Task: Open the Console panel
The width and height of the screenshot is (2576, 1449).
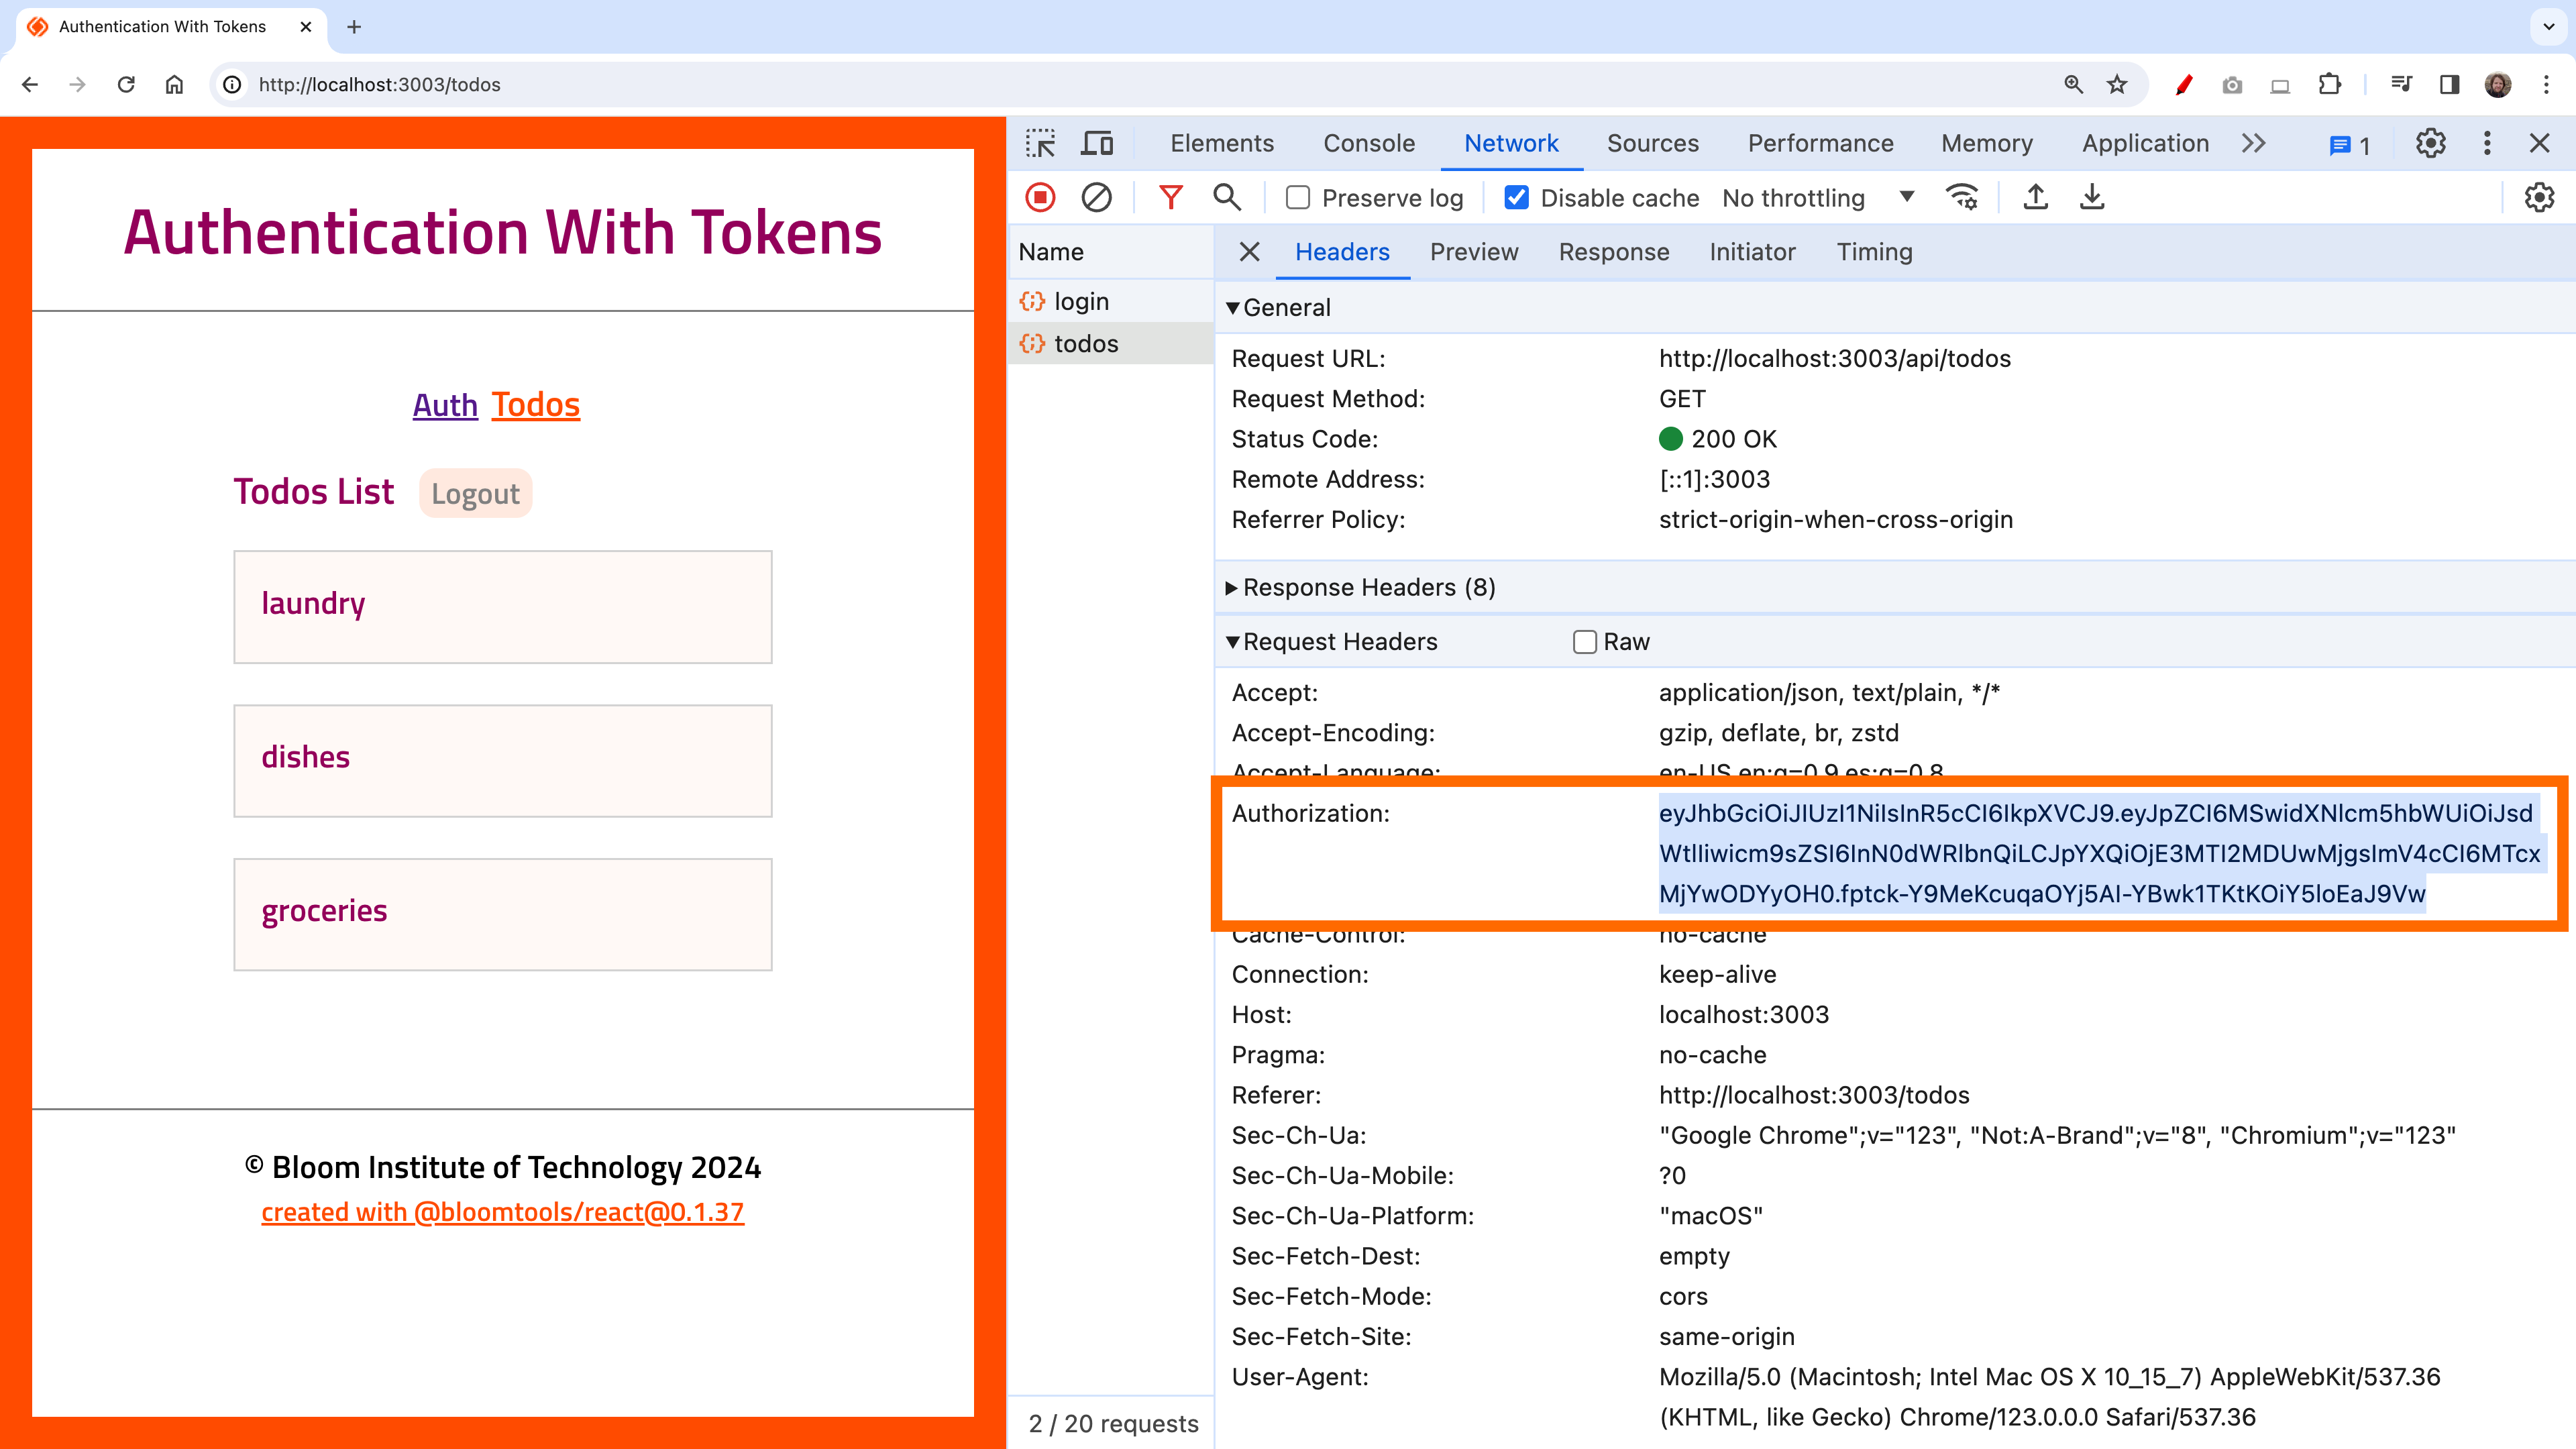Action: 1368,143
